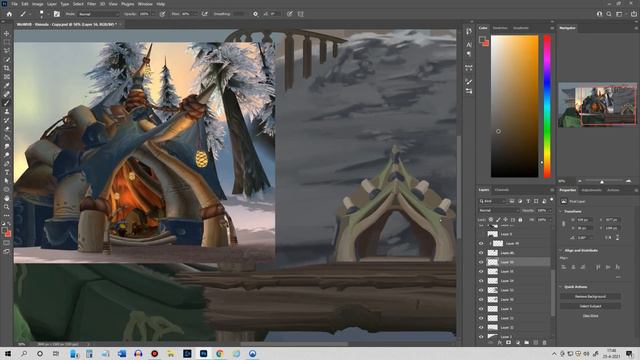Switch to the Channels tab
The height and width of the screenshot is (360, 640).
(502, 190)
